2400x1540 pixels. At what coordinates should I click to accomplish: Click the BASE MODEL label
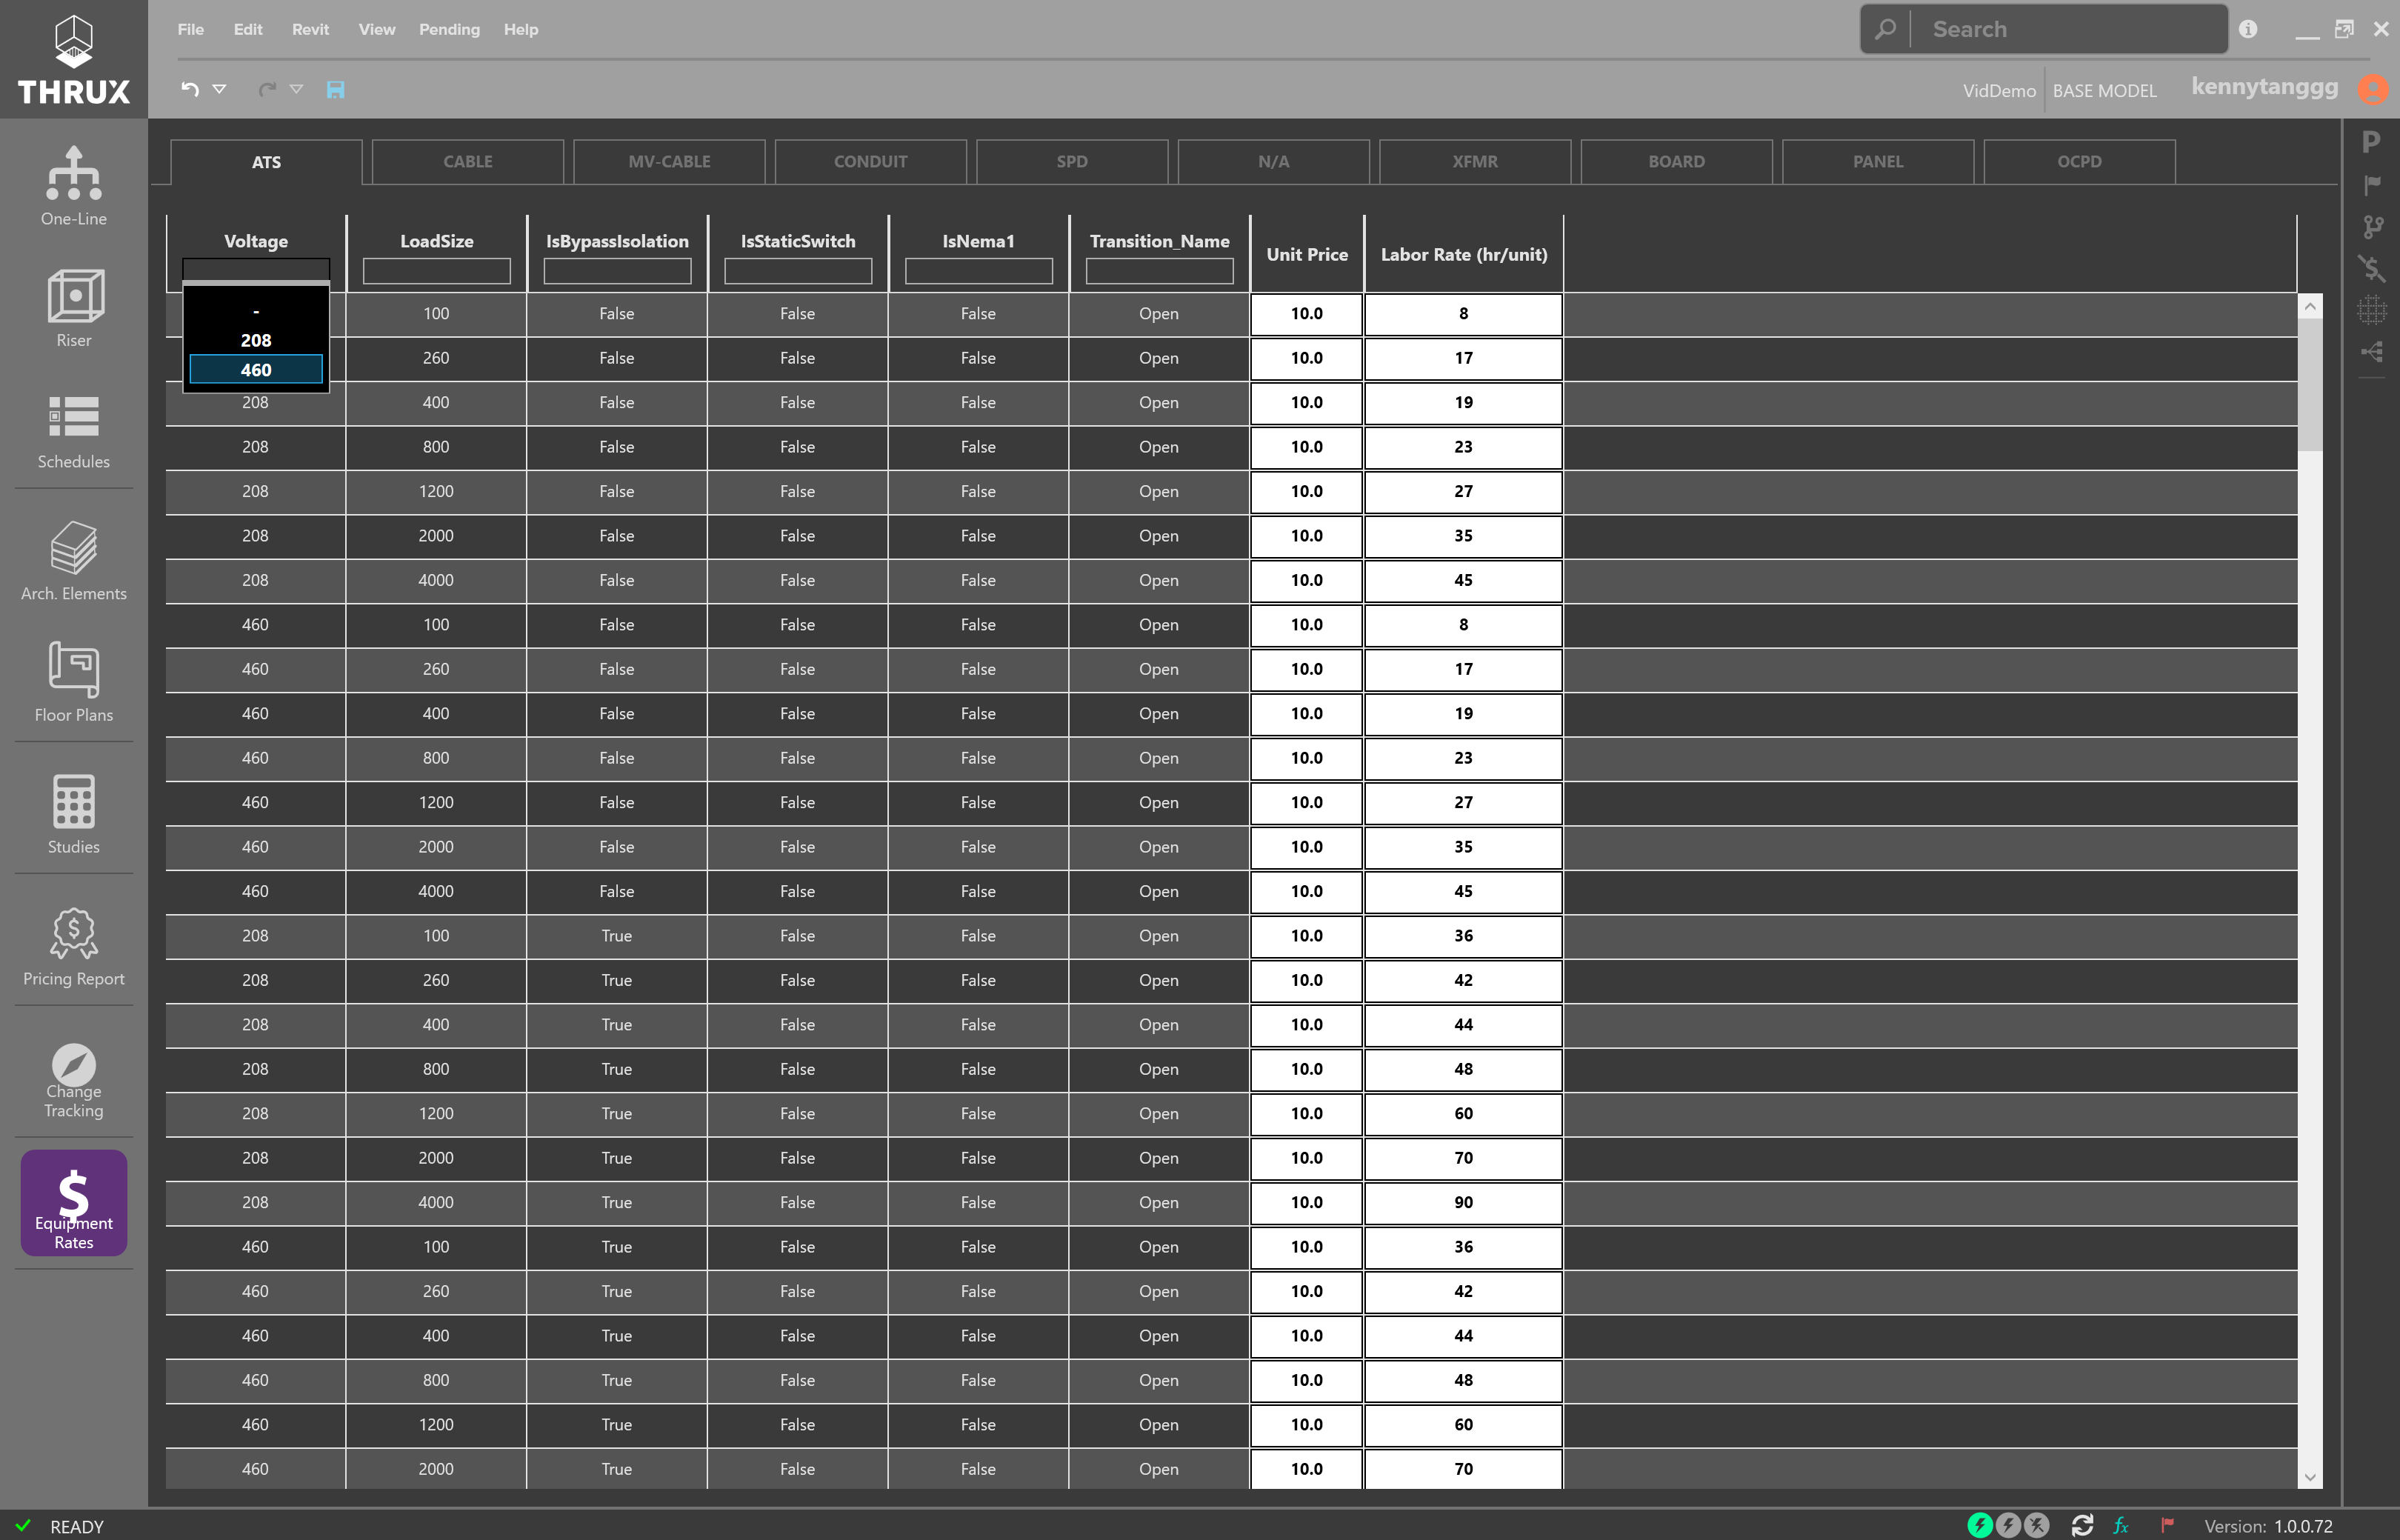2105,90
